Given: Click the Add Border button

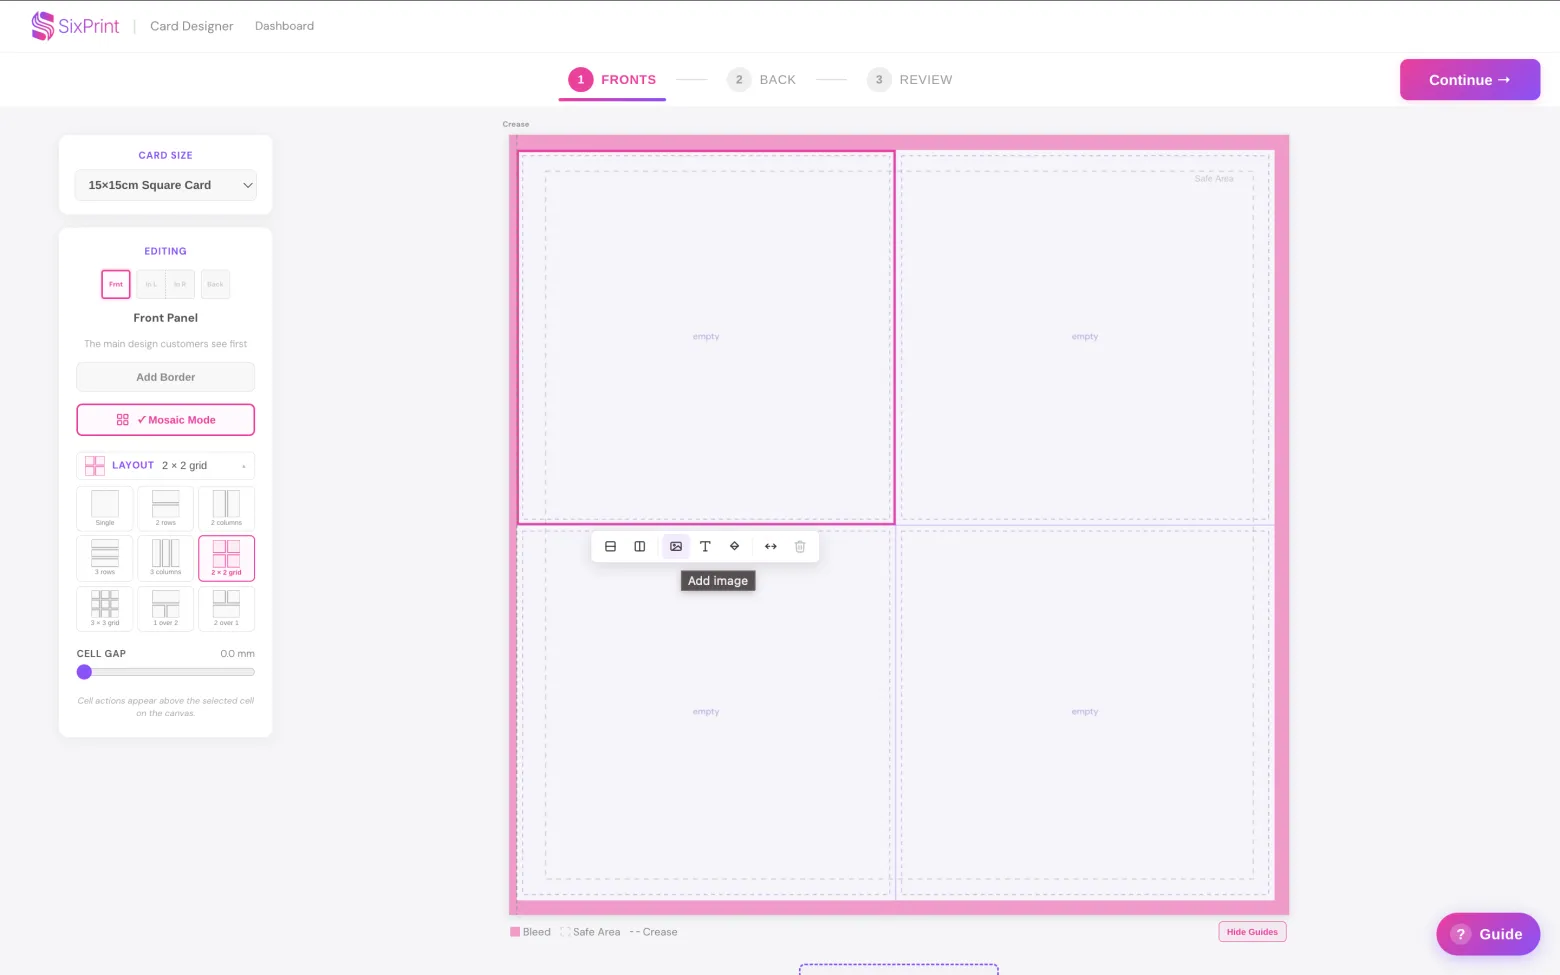Looking at the screenshot, I should (x=166, y=377).
